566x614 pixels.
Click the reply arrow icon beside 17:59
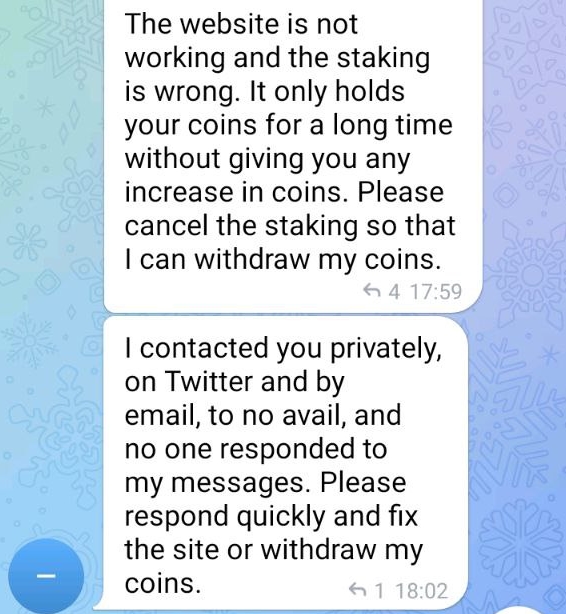point(372,291)
